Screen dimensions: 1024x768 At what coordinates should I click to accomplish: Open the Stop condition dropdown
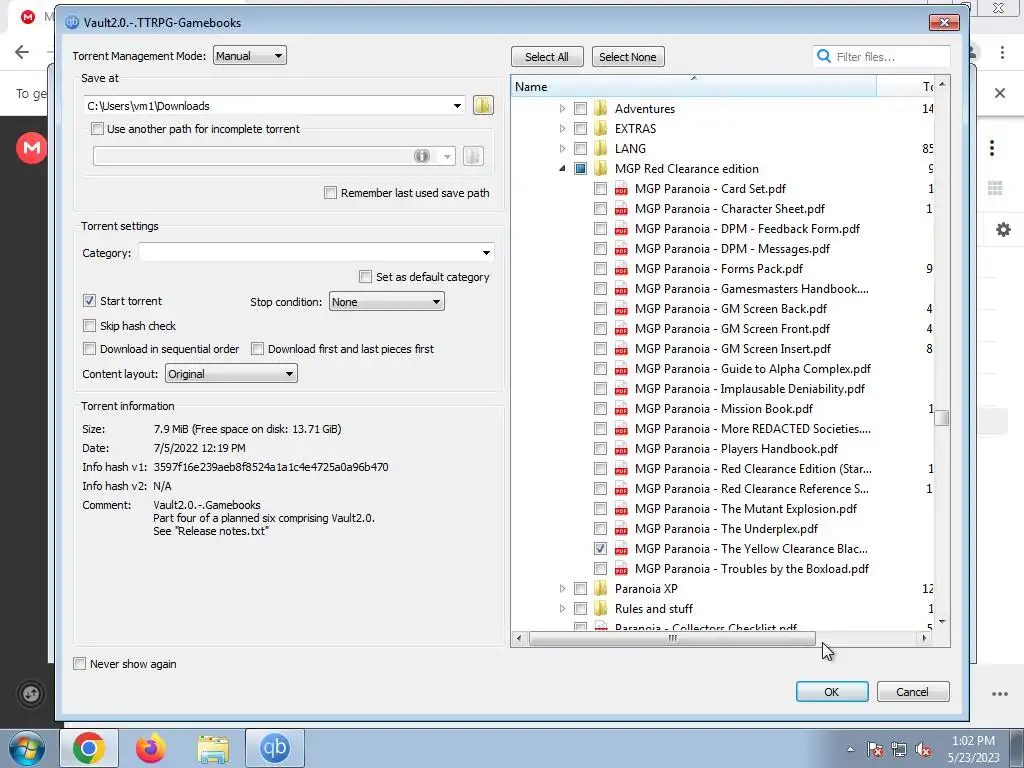(387, 302)
